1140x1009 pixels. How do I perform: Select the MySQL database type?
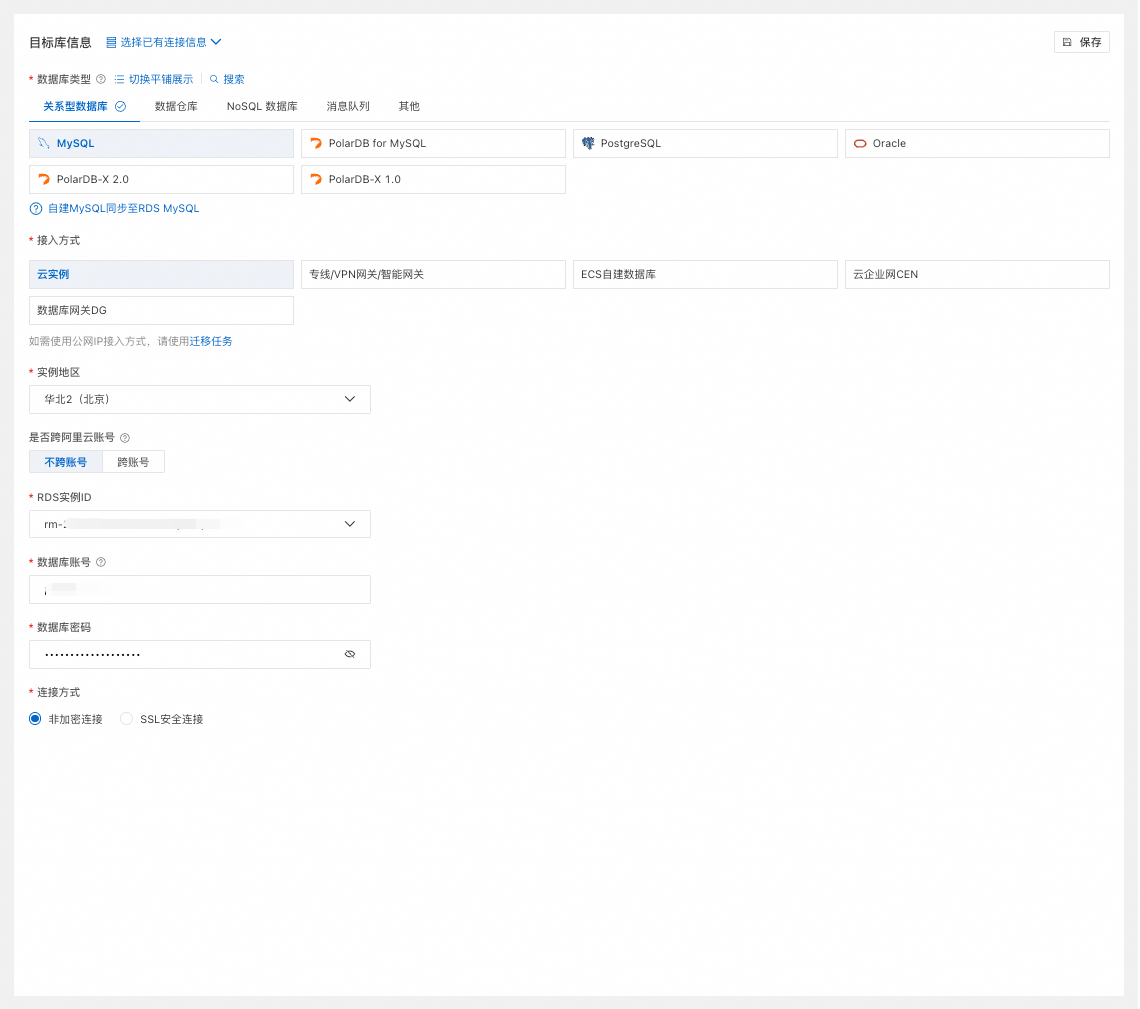161,143
